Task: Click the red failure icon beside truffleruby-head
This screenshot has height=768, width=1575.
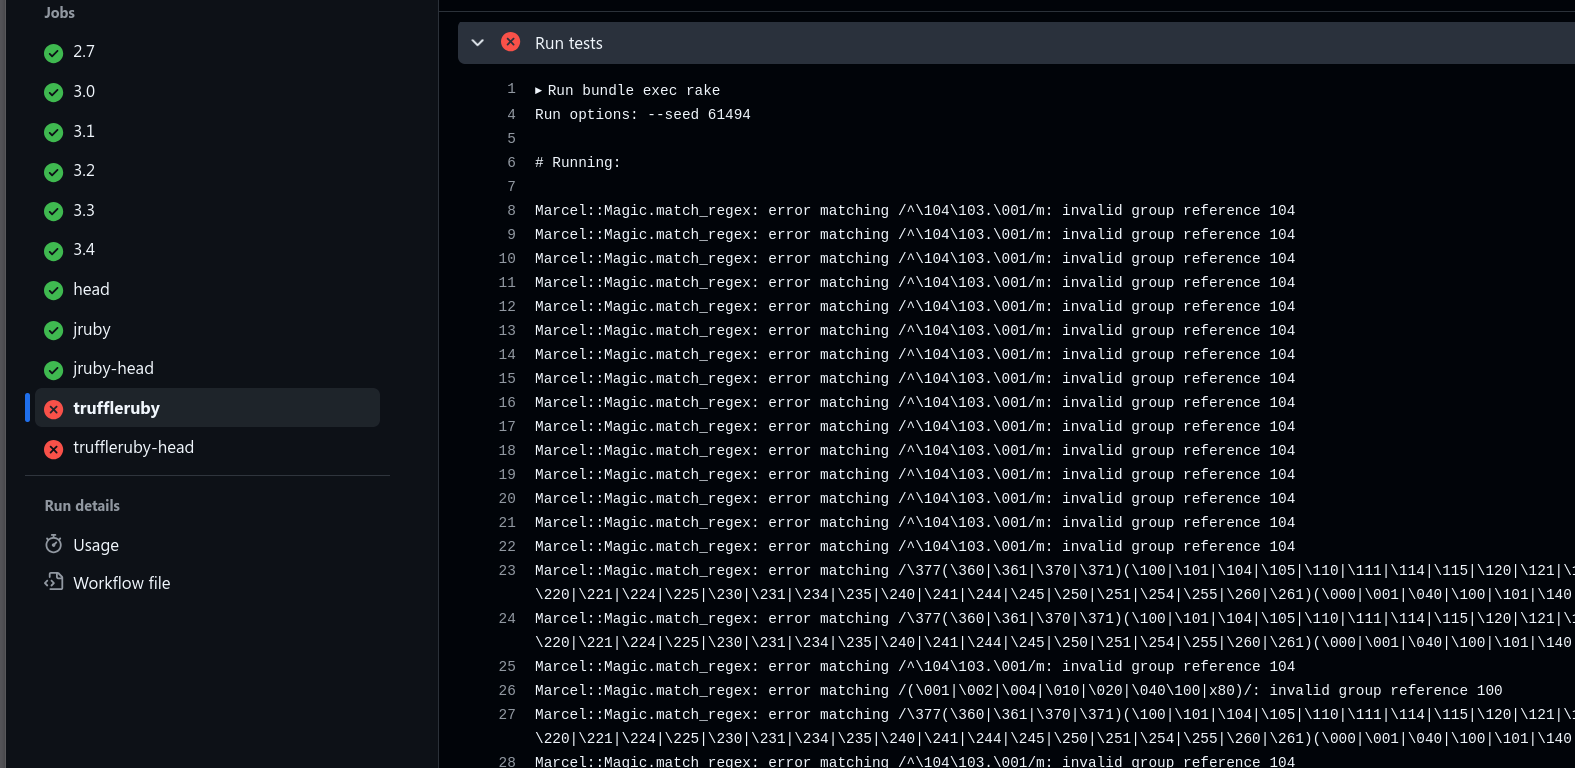Action: pyautogui.click(x=54, y=450)
